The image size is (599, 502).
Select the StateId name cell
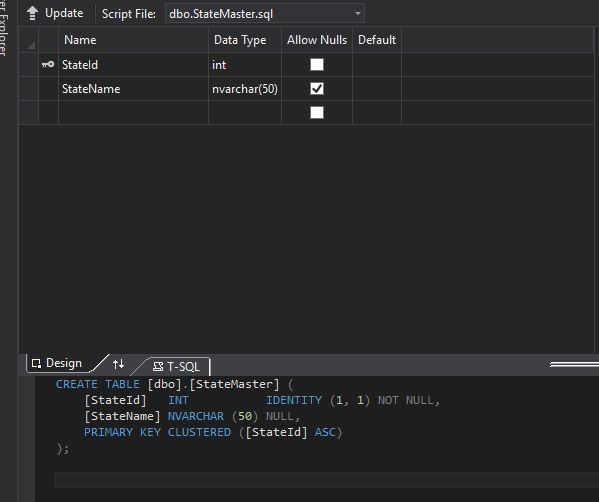[133, 65]
